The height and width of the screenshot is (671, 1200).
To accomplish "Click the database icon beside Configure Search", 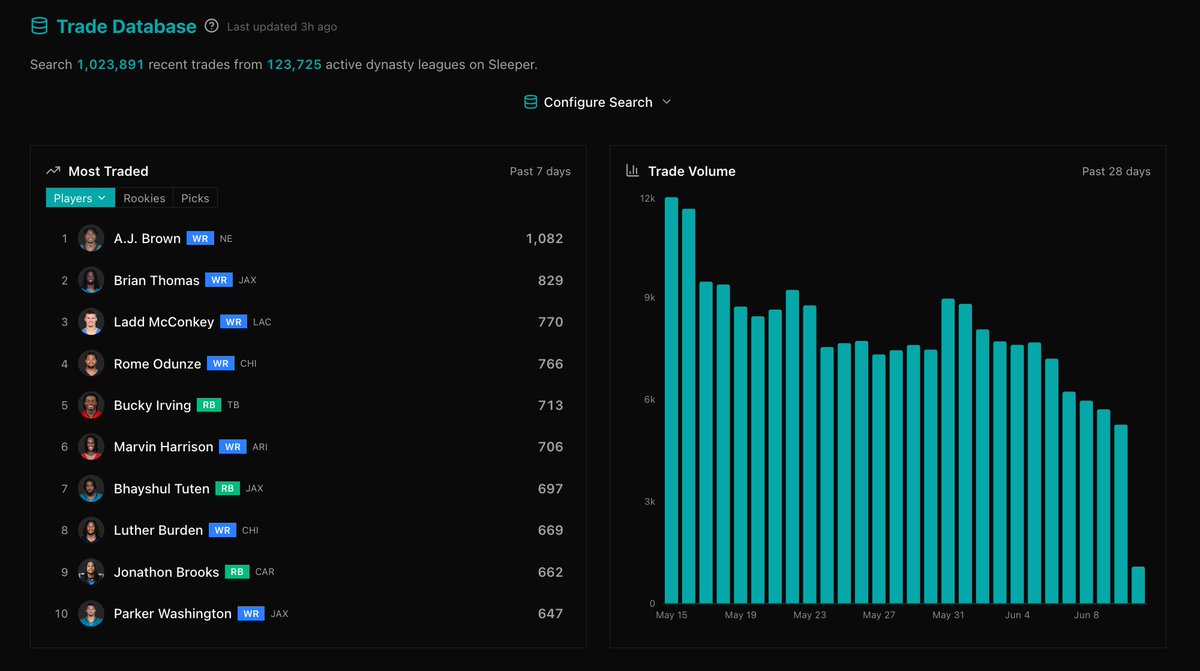I will tap(531, 102).
